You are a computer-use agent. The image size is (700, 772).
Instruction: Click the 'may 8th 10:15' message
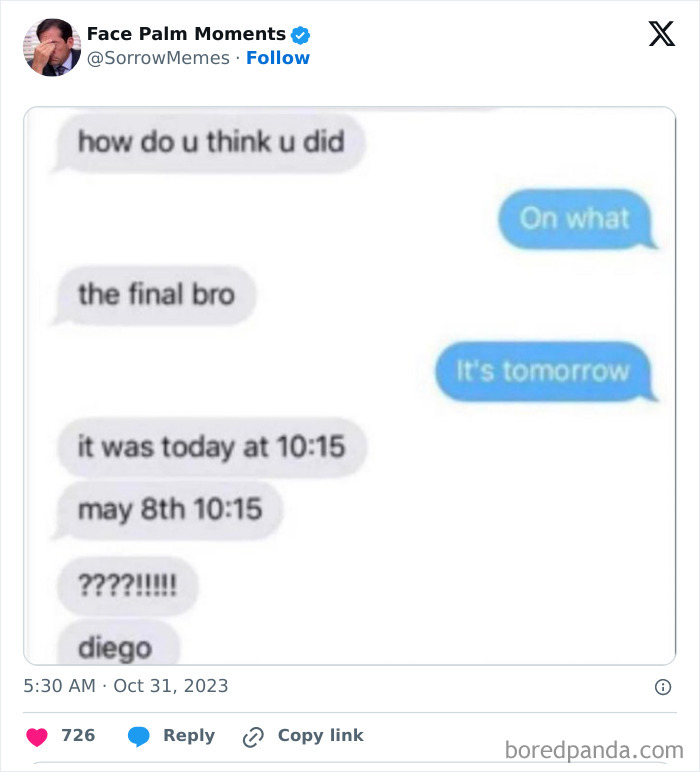[x=170, y=510]
